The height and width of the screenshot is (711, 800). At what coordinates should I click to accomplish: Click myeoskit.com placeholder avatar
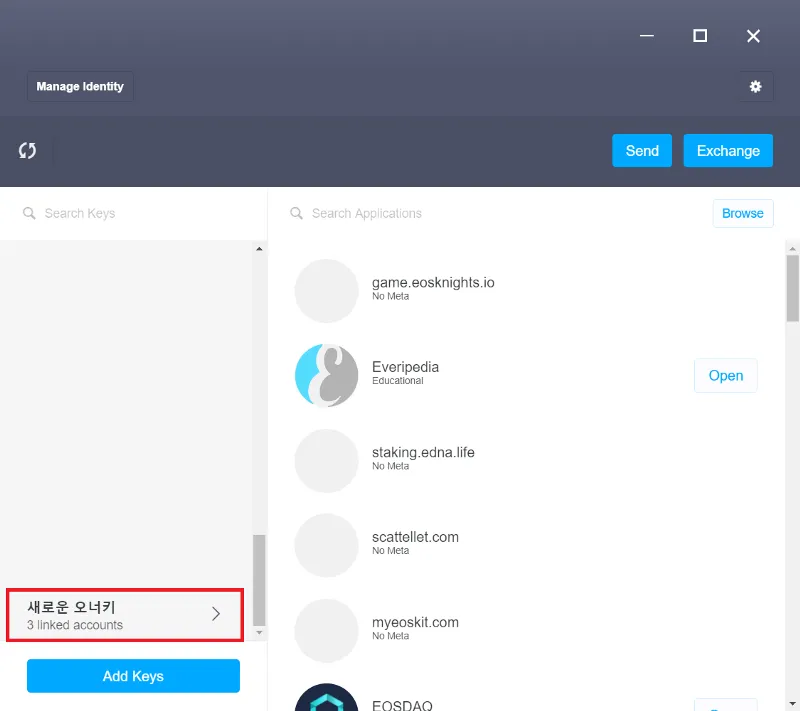coord(327,630)
